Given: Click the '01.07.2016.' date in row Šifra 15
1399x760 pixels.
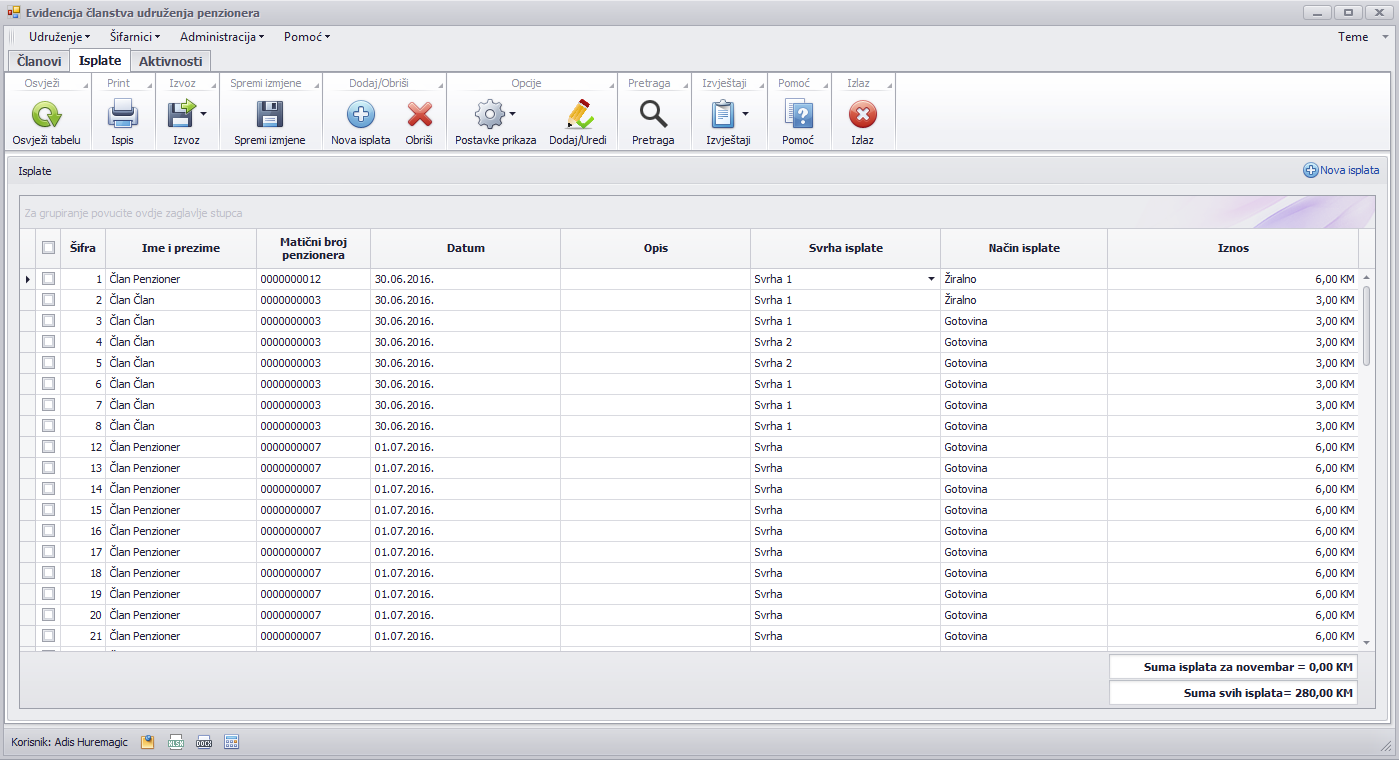Looking at the screenshot, I should pyautogui.click(x=404, y=510).
